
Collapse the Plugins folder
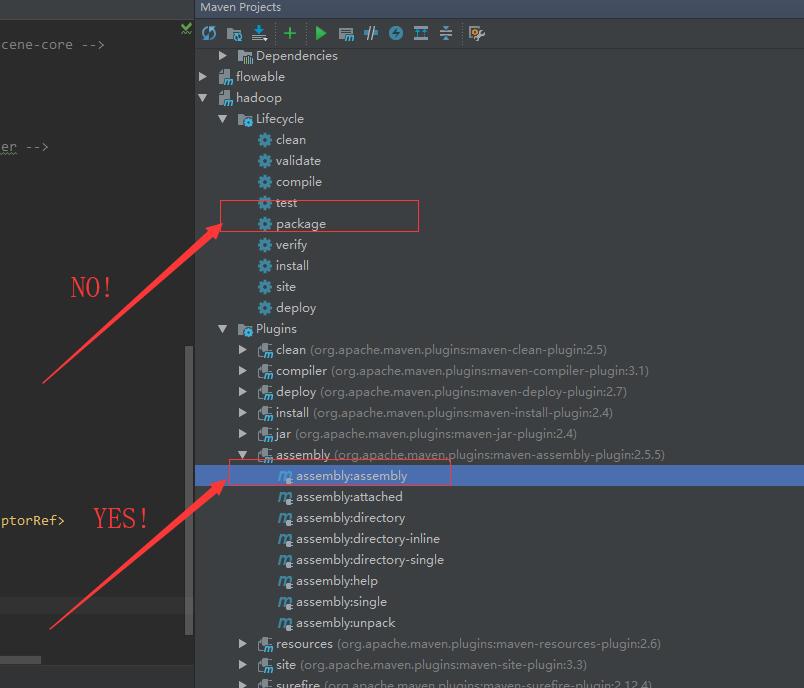(x=223, y=329)
